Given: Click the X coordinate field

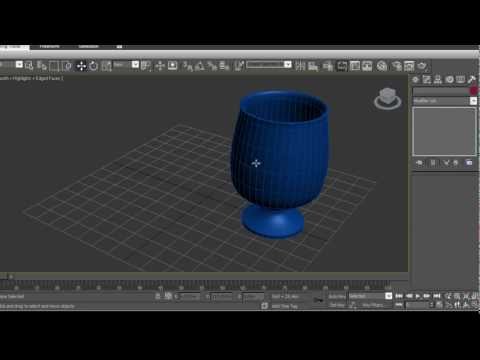Looking at the screenshot, I should 190,296.
